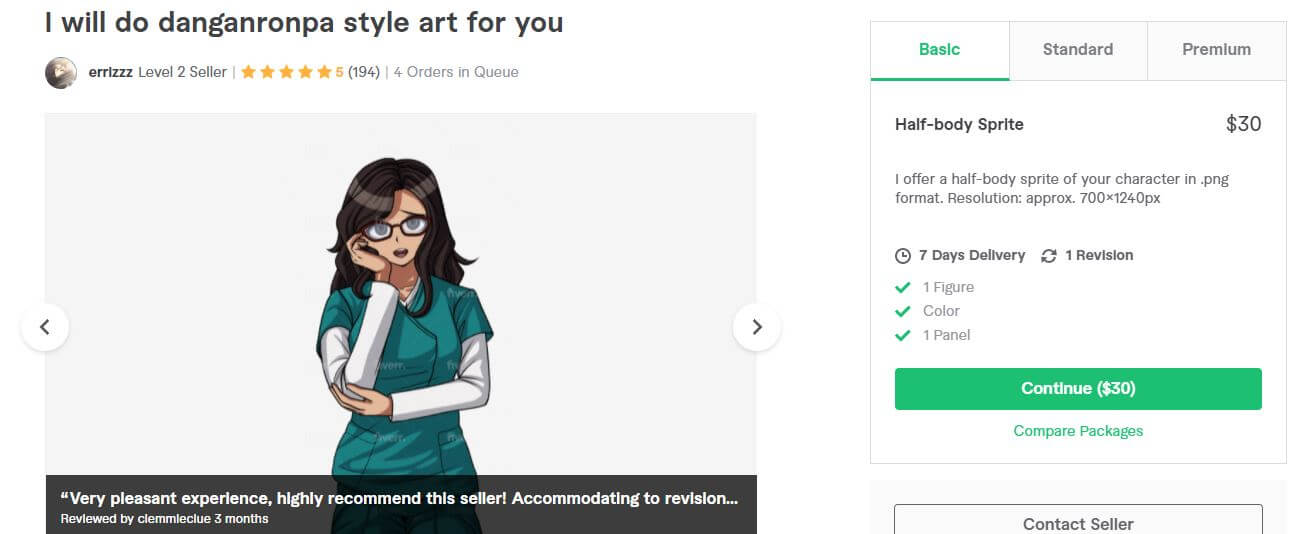Visit the errizzz seller profile name
Viewport: 1309px width, 534px height.
[x=111, y=72]
